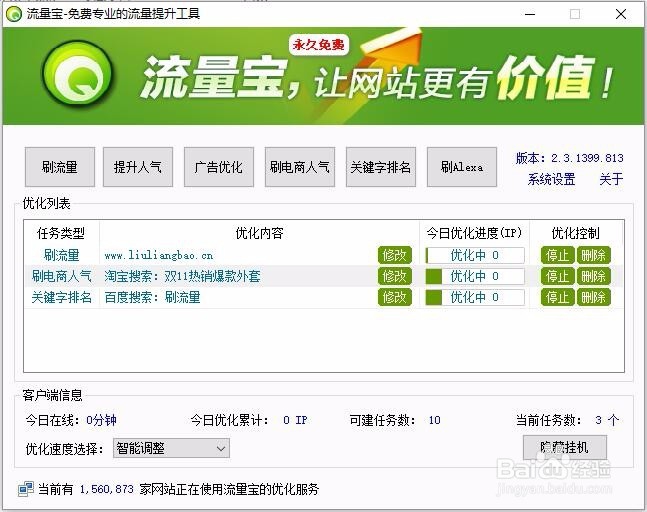Click 刷电商人气 task type cell in list
Viewport: 647px width, 512px height.
pos(61,276)
